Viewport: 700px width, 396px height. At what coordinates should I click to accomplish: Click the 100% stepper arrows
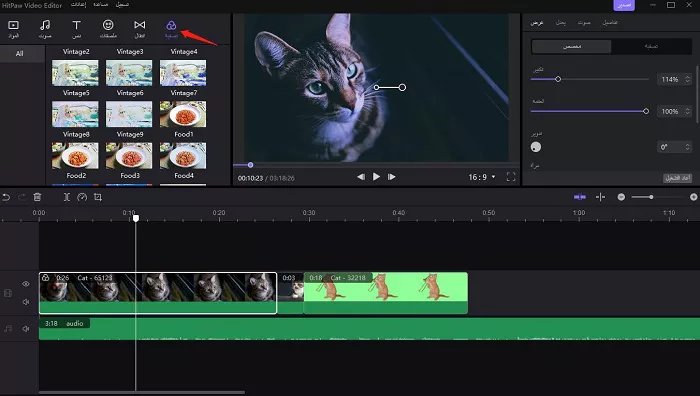coord(688,112)
